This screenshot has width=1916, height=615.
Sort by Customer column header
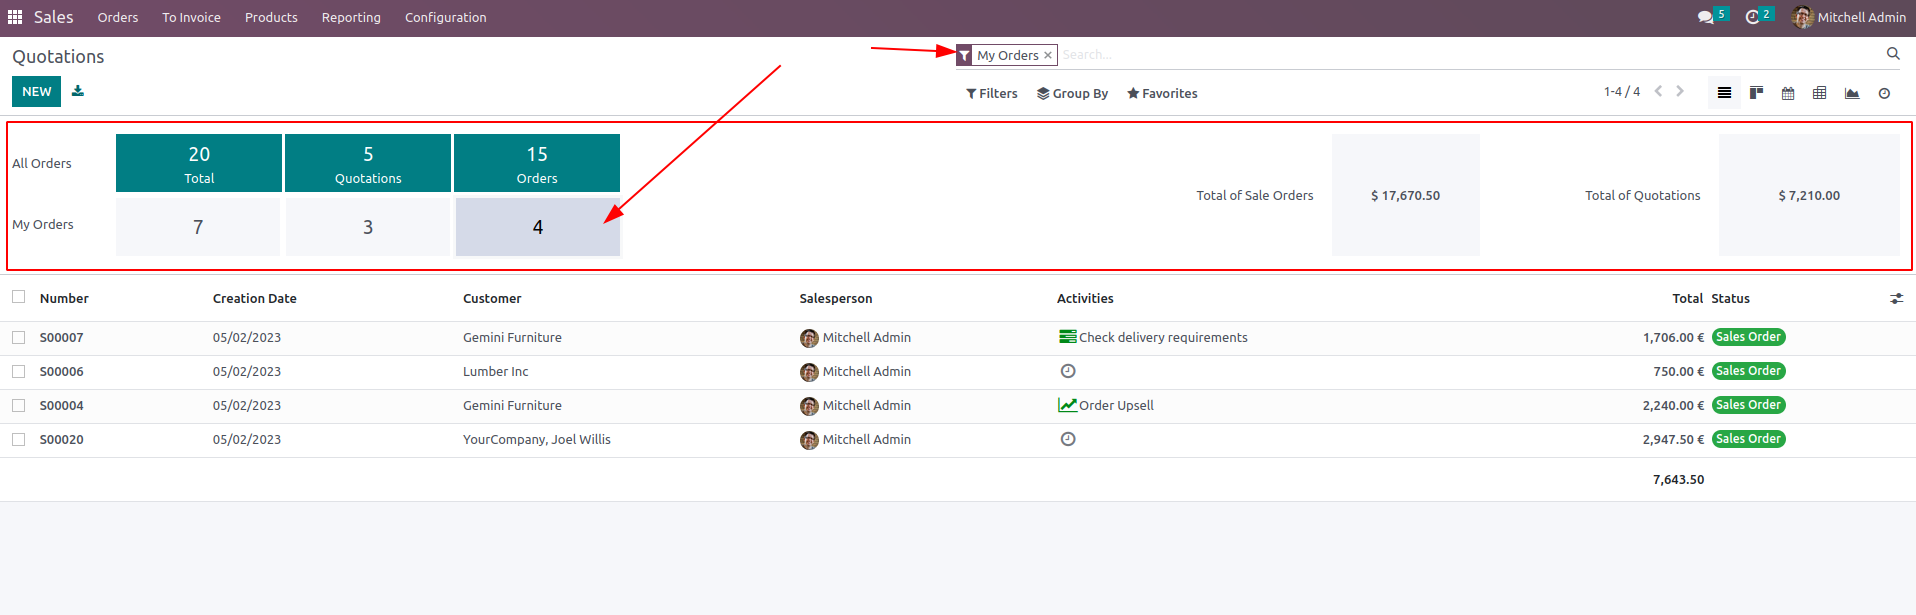[492, 298]
